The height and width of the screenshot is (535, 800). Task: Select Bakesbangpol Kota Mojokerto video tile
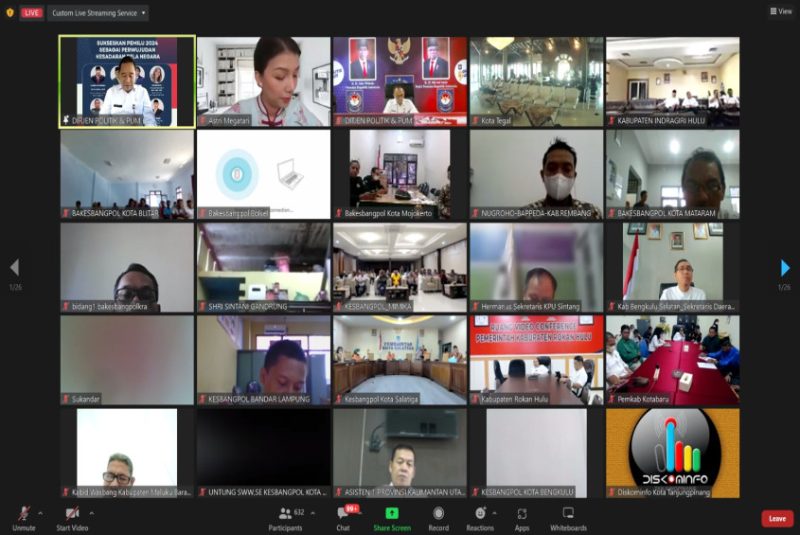point(400,174)
